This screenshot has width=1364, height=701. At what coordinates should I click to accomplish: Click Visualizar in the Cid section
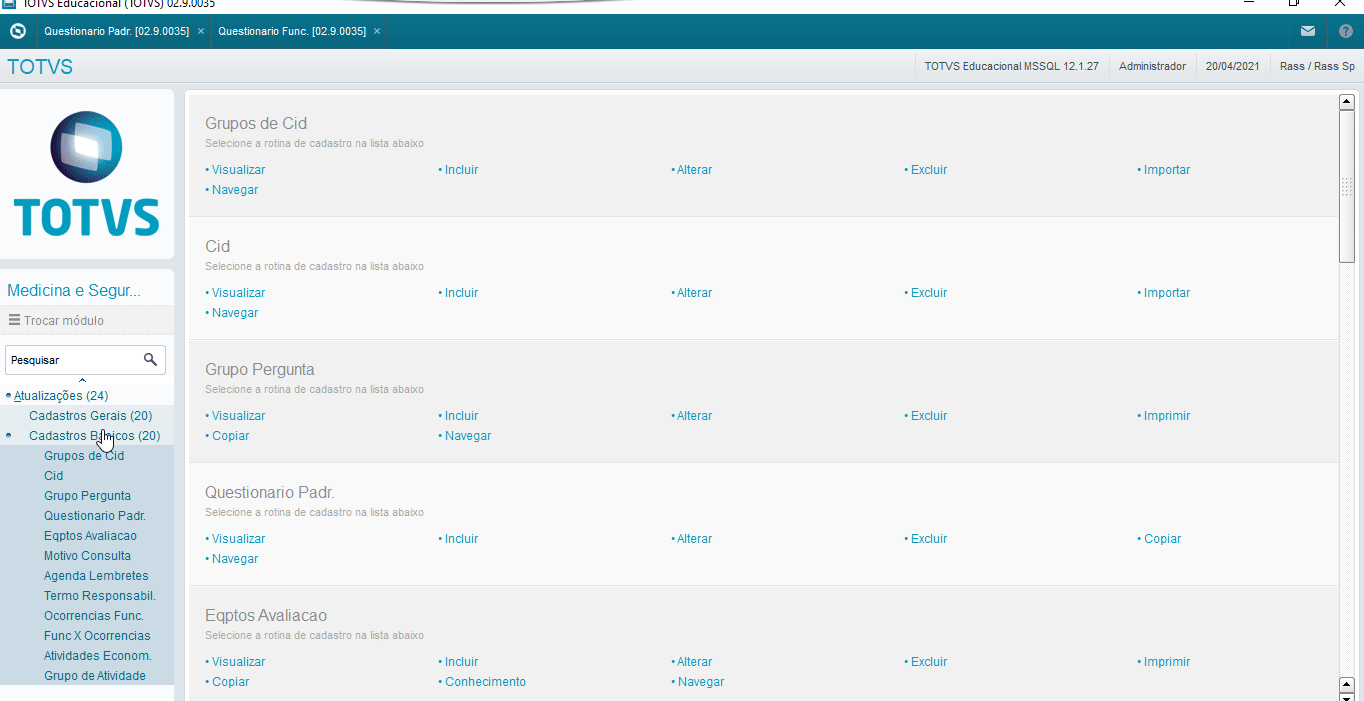(238, 293)
